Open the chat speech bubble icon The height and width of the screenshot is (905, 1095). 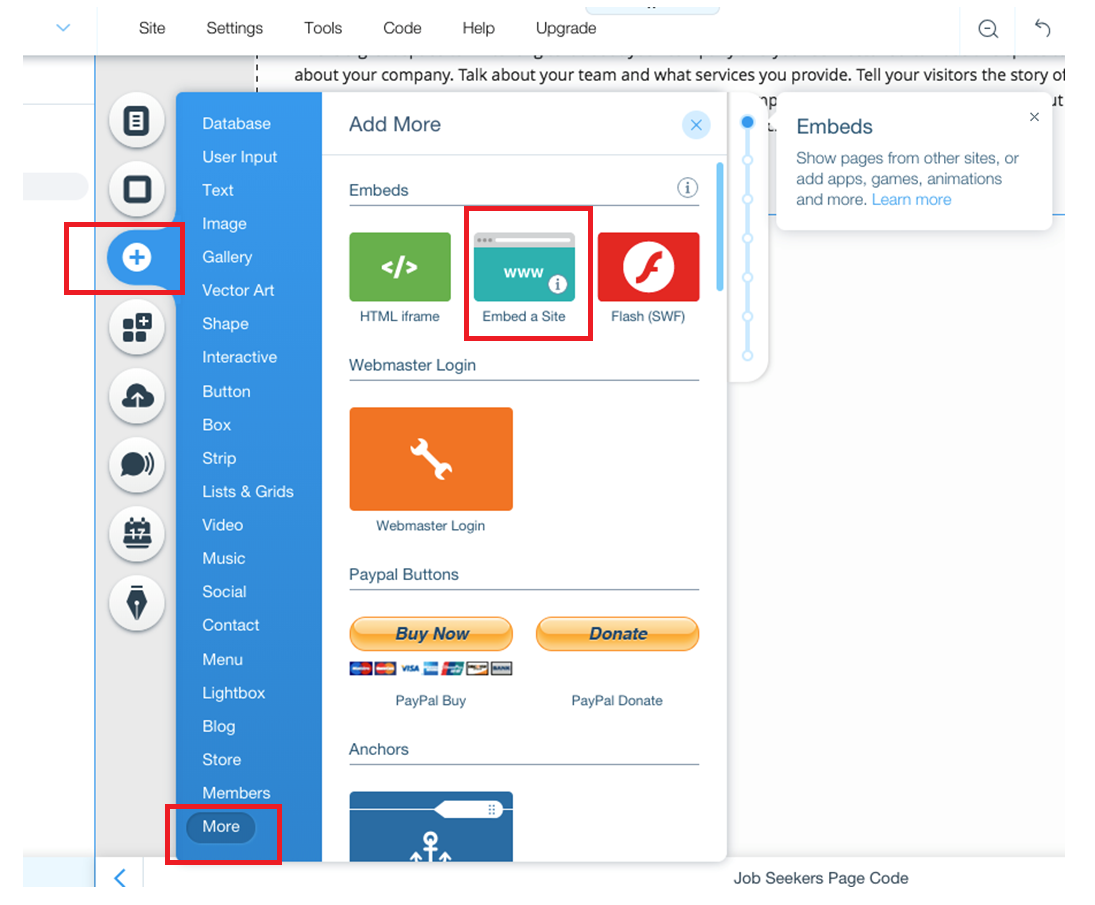(x=137, y=464)
